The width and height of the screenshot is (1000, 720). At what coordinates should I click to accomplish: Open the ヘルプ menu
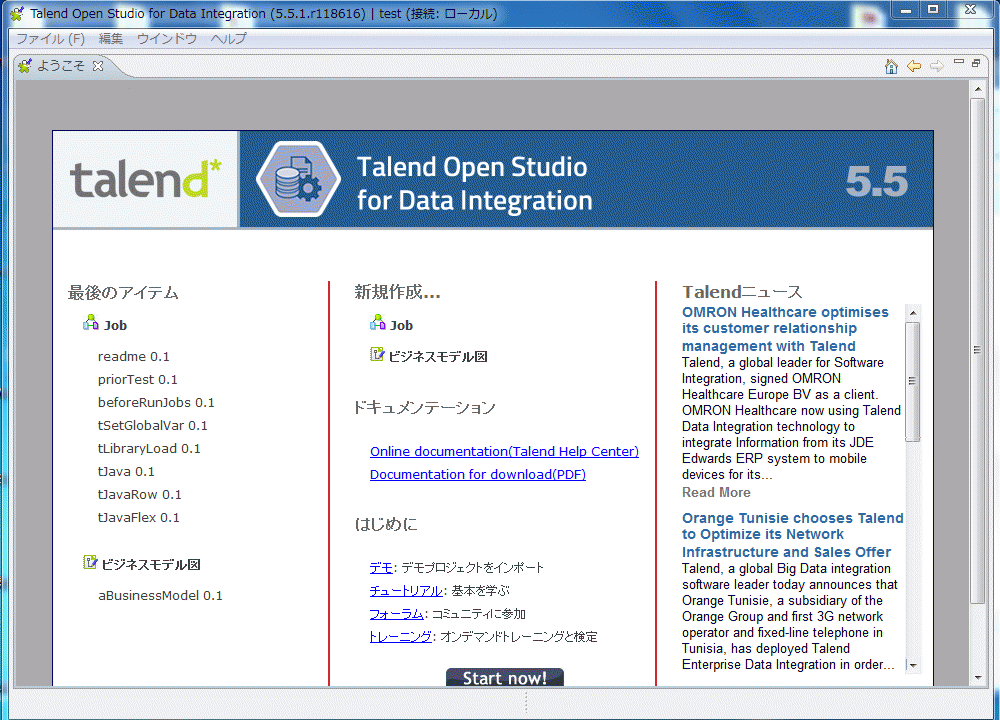(x=228, y=38)
